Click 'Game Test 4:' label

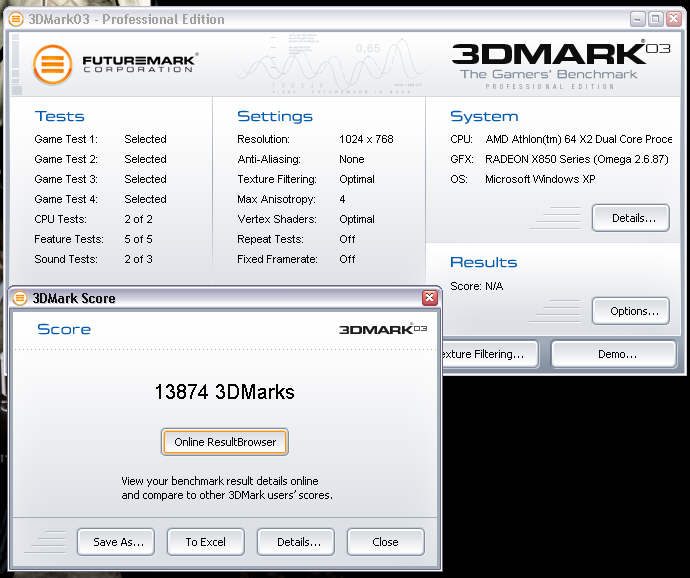66,199
